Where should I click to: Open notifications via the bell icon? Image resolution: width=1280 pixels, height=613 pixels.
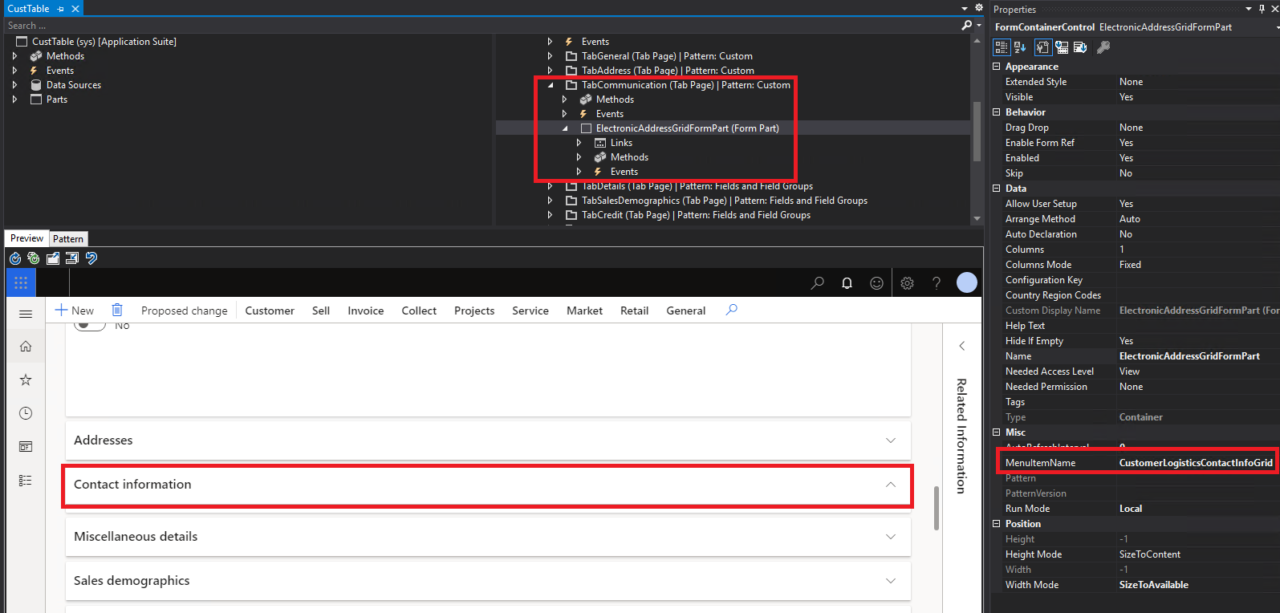coord(846,283)
